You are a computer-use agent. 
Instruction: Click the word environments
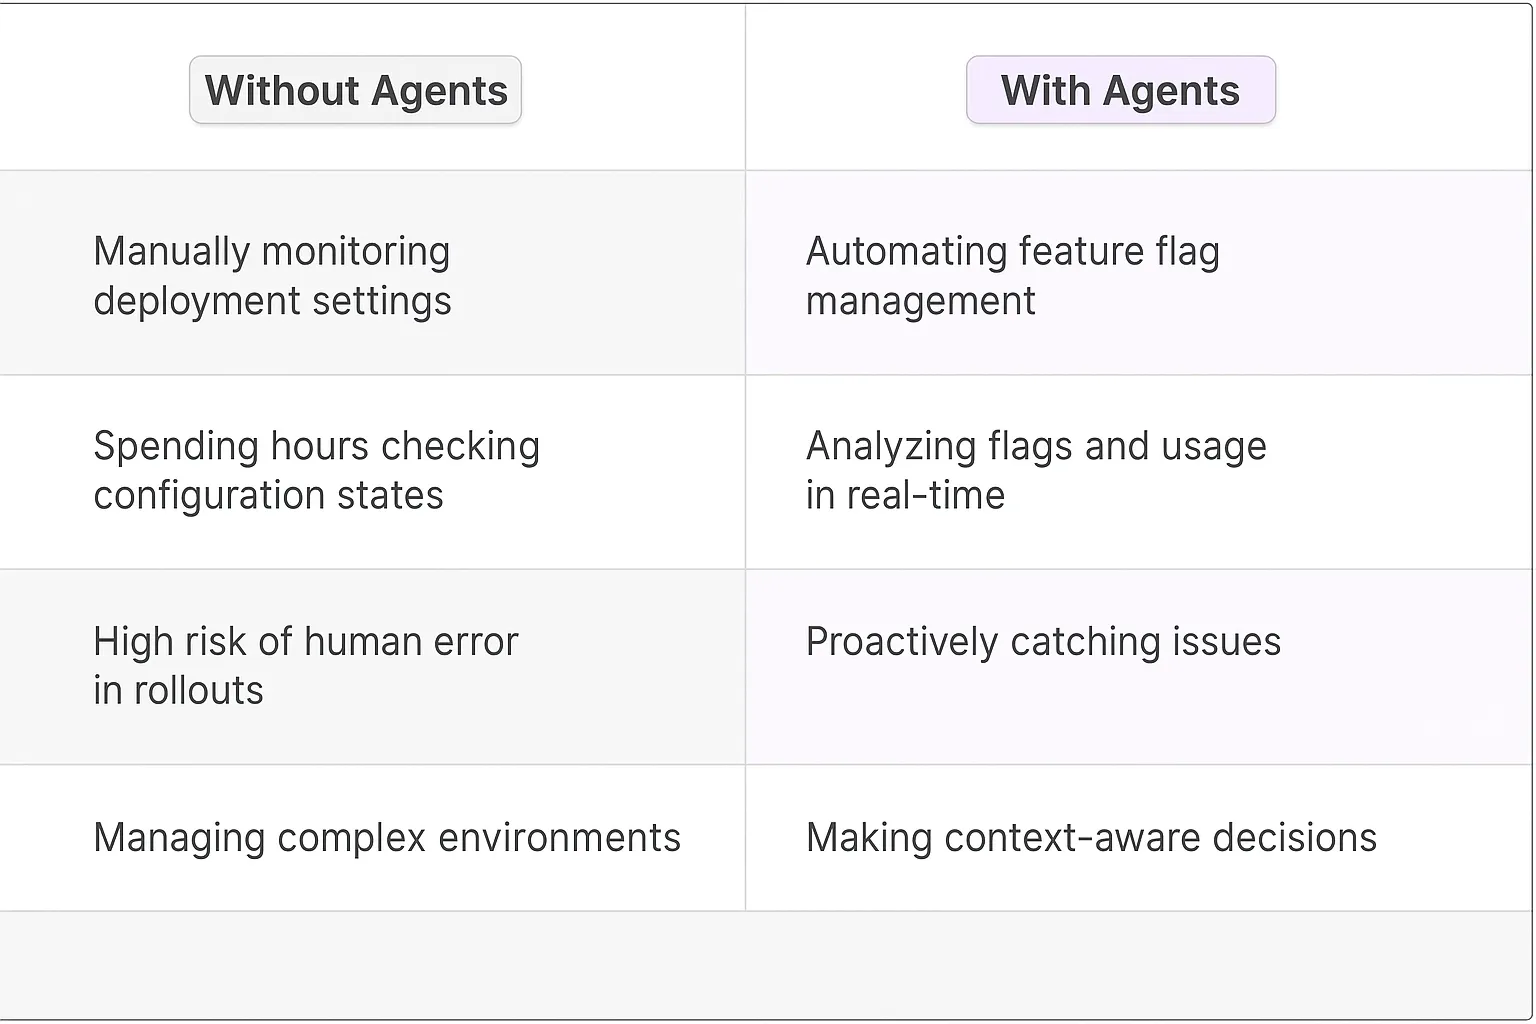(x=559, y=838)
